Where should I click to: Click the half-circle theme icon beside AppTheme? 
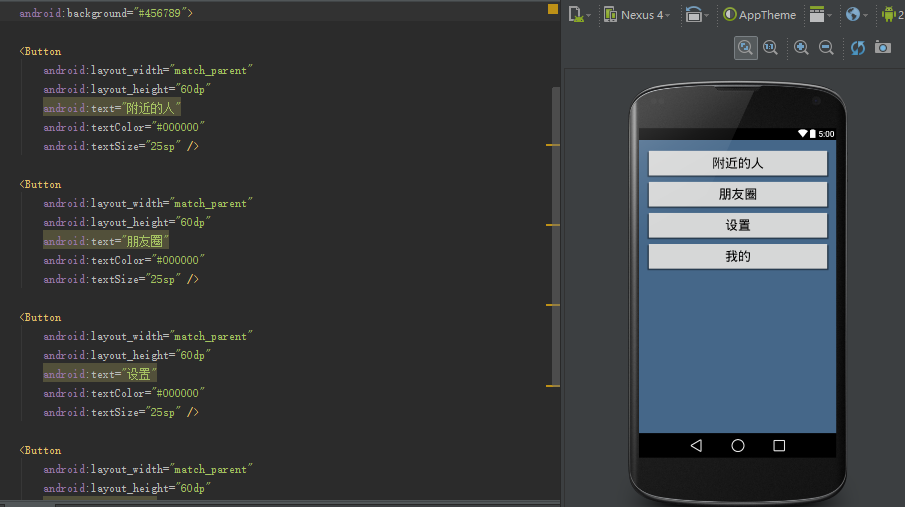coord(730,14)
